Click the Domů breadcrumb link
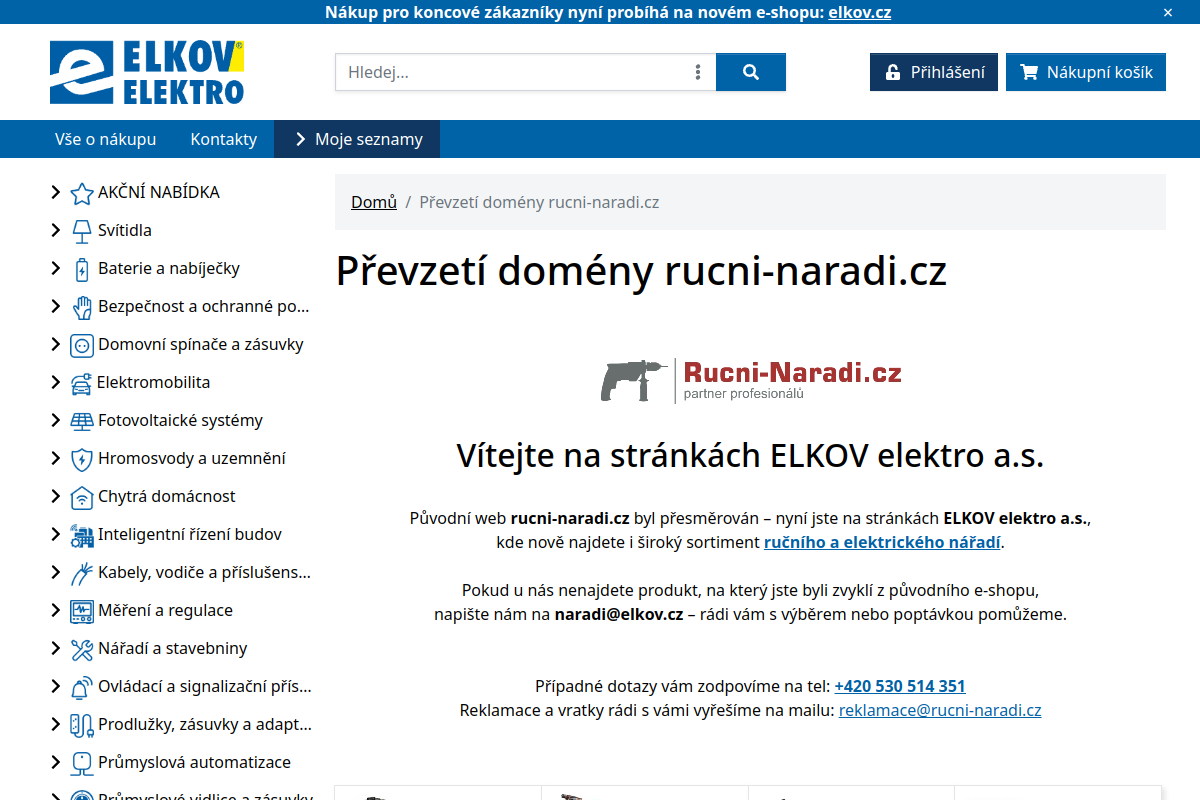This screenshot has width=1200, height=800. [374, 202]
